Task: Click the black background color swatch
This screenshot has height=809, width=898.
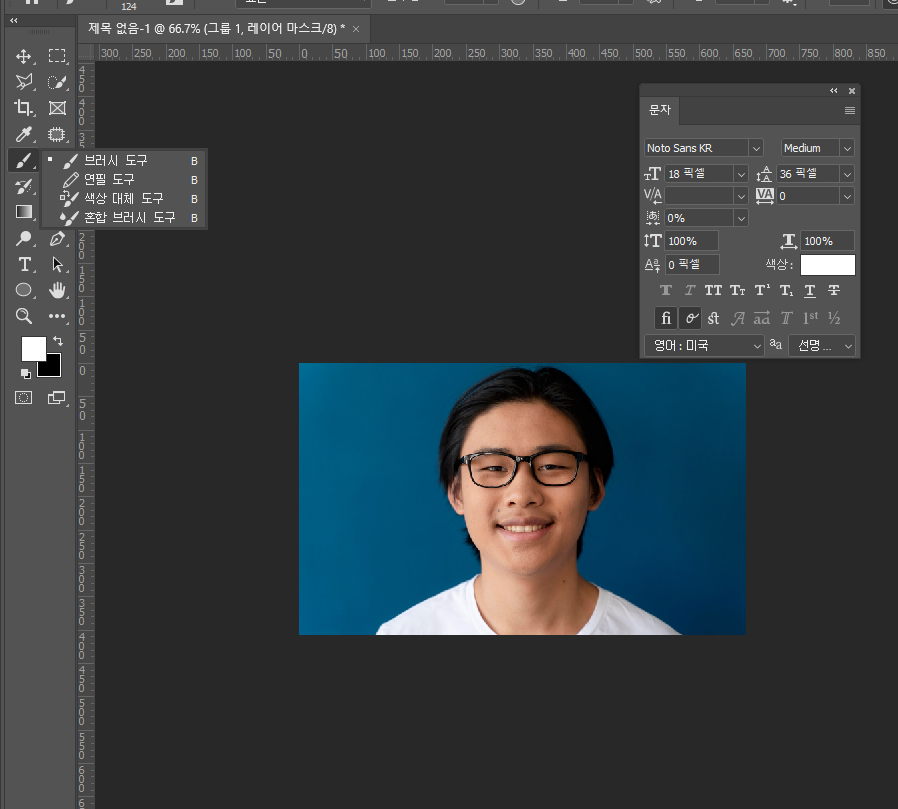Action: click(53, 368)
